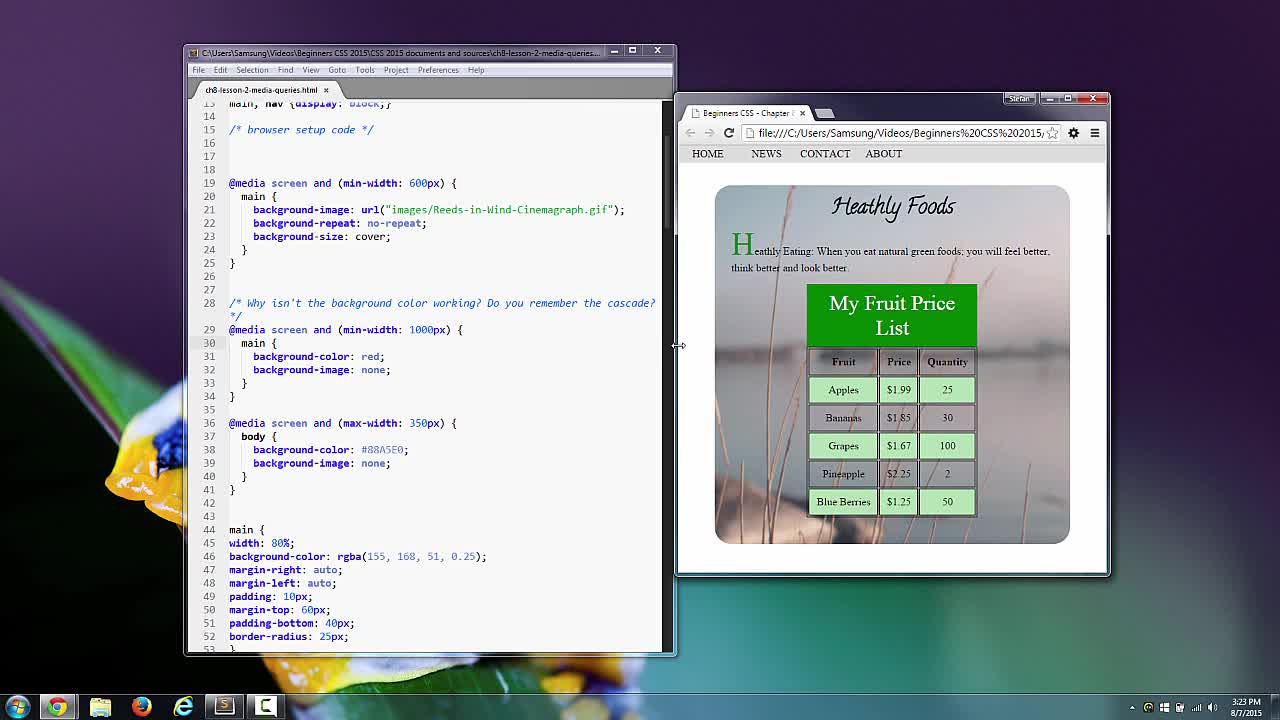This screenshot has width=1280, height=720.
Task: Go forward in the Chrome window
Action: pos(709,133)
